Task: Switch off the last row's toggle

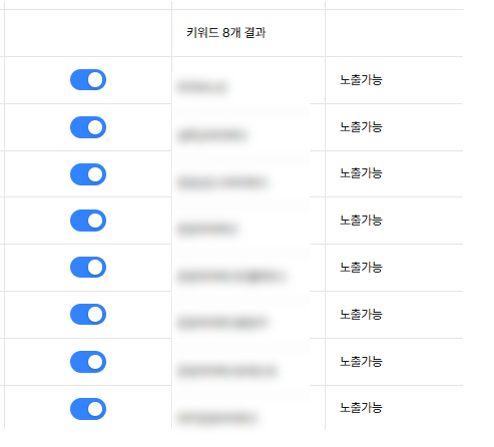Action: click(x=88, y=409)
